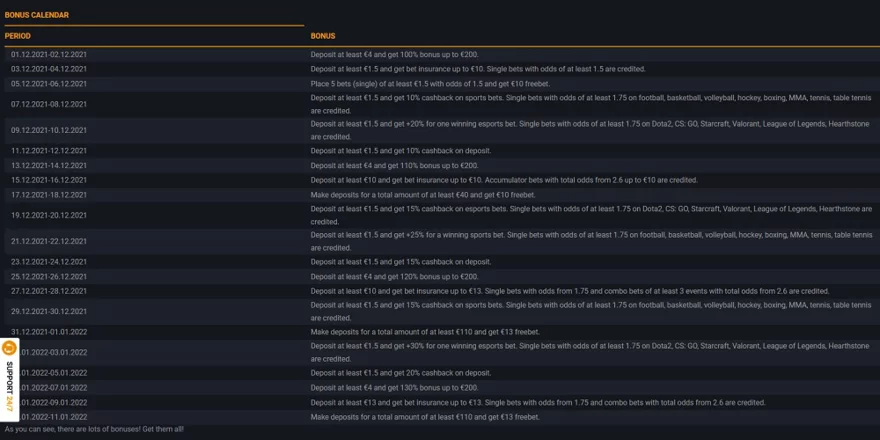Select the 17.12.2021-18.12.2021 period cell
Viewport: 880px width, 440px height.
click(49, 195)
